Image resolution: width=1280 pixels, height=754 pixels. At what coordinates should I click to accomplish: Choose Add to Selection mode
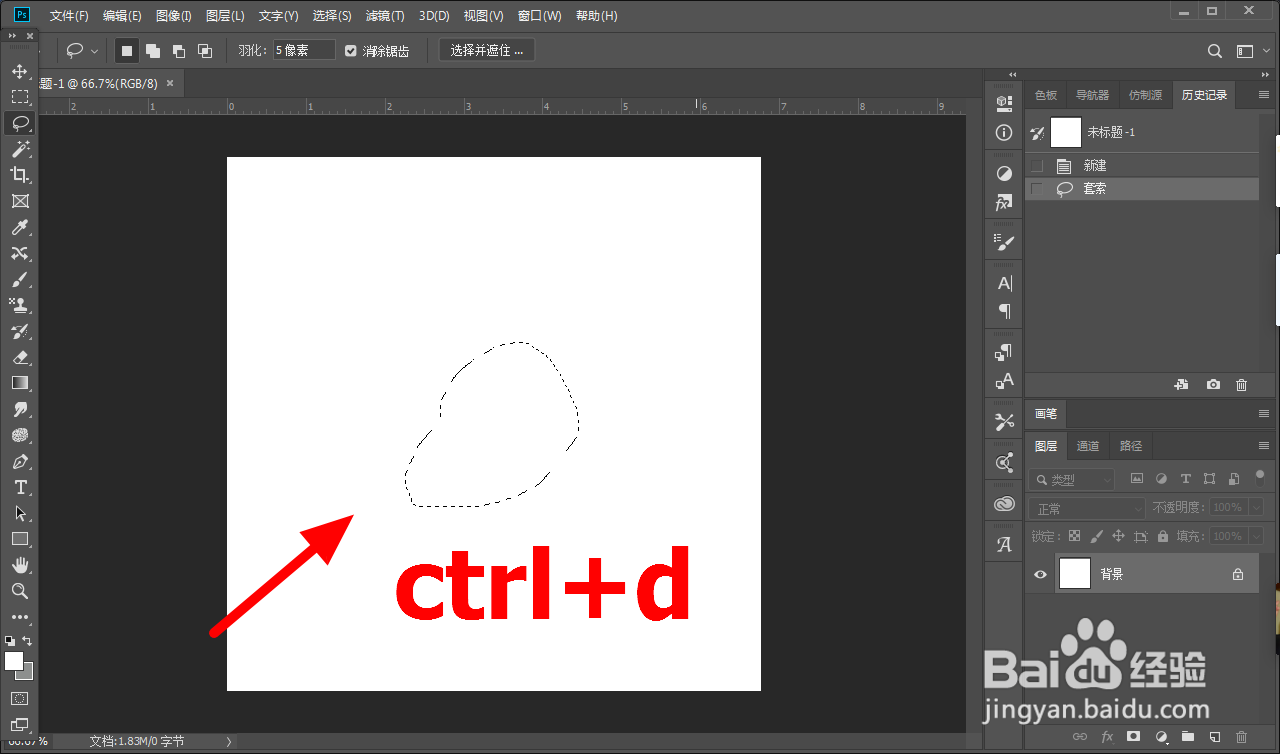(x=153, y=50)
